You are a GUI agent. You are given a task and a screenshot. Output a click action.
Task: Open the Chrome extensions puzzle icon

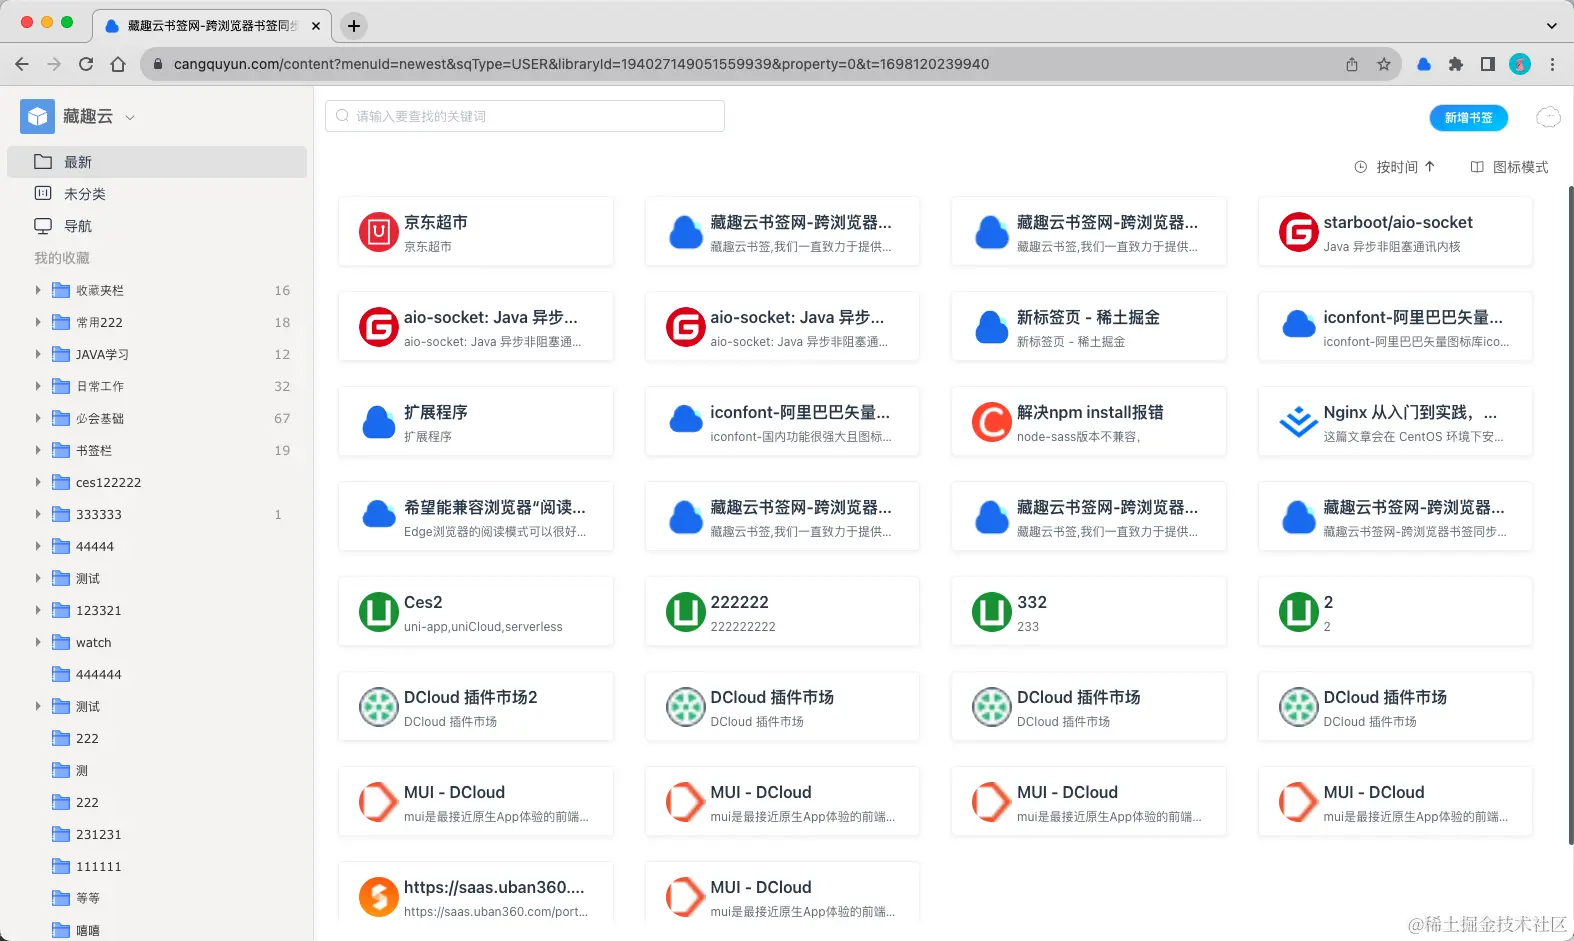click(1456, 64)
